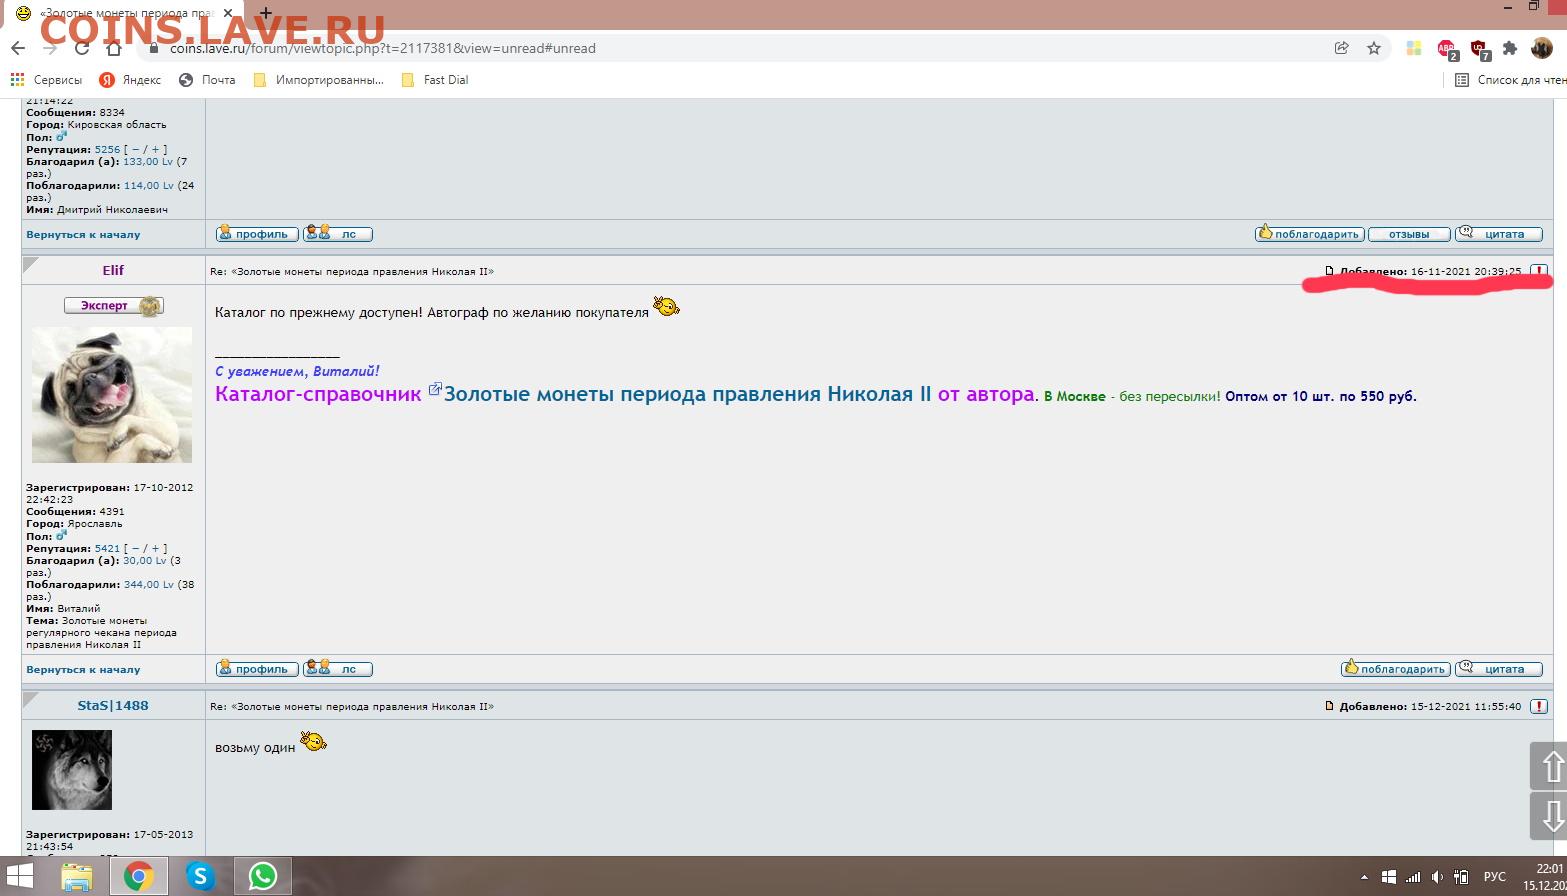Open a new browser tab
The image size is (1567, 896).
[266, 14]
